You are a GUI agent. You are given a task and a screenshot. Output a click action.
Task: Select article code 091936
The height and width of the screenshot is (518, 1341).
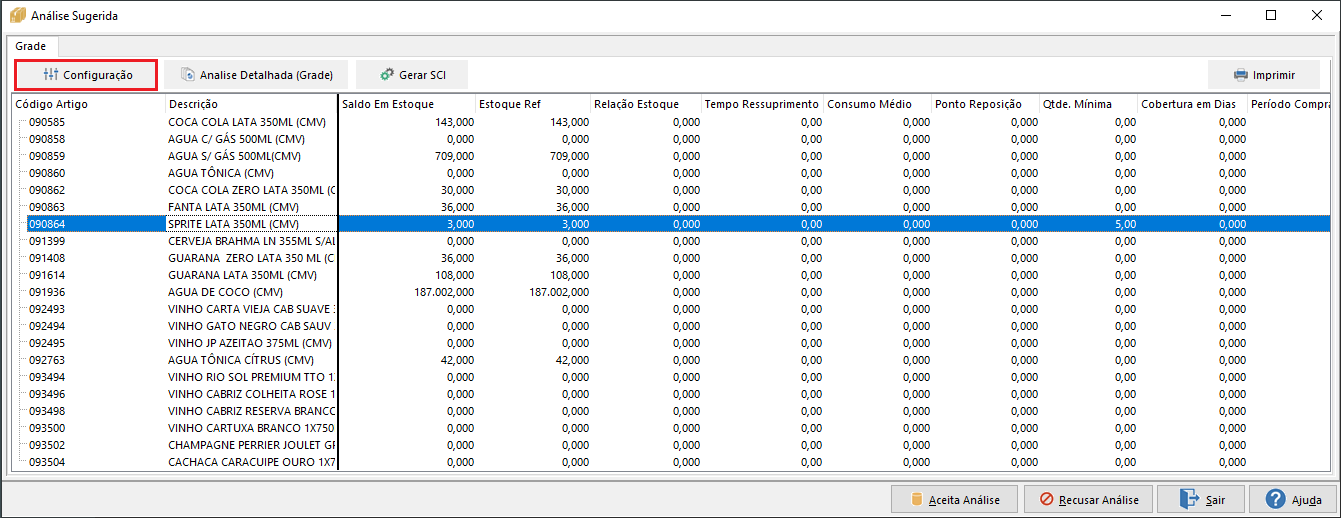pyautogui.click(x=47, y=292)
